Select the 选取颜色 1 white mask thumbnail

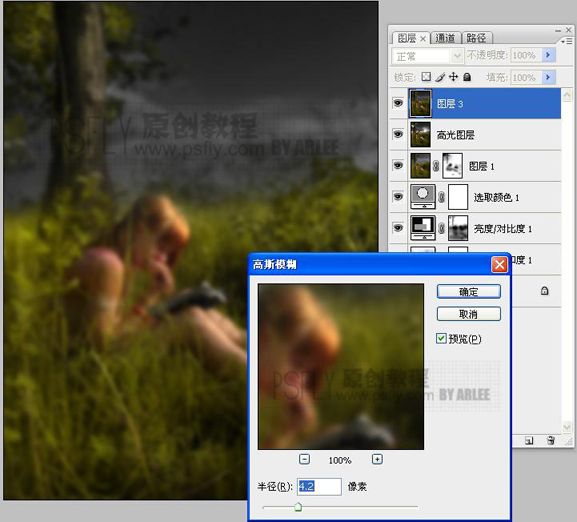(458, 197)
